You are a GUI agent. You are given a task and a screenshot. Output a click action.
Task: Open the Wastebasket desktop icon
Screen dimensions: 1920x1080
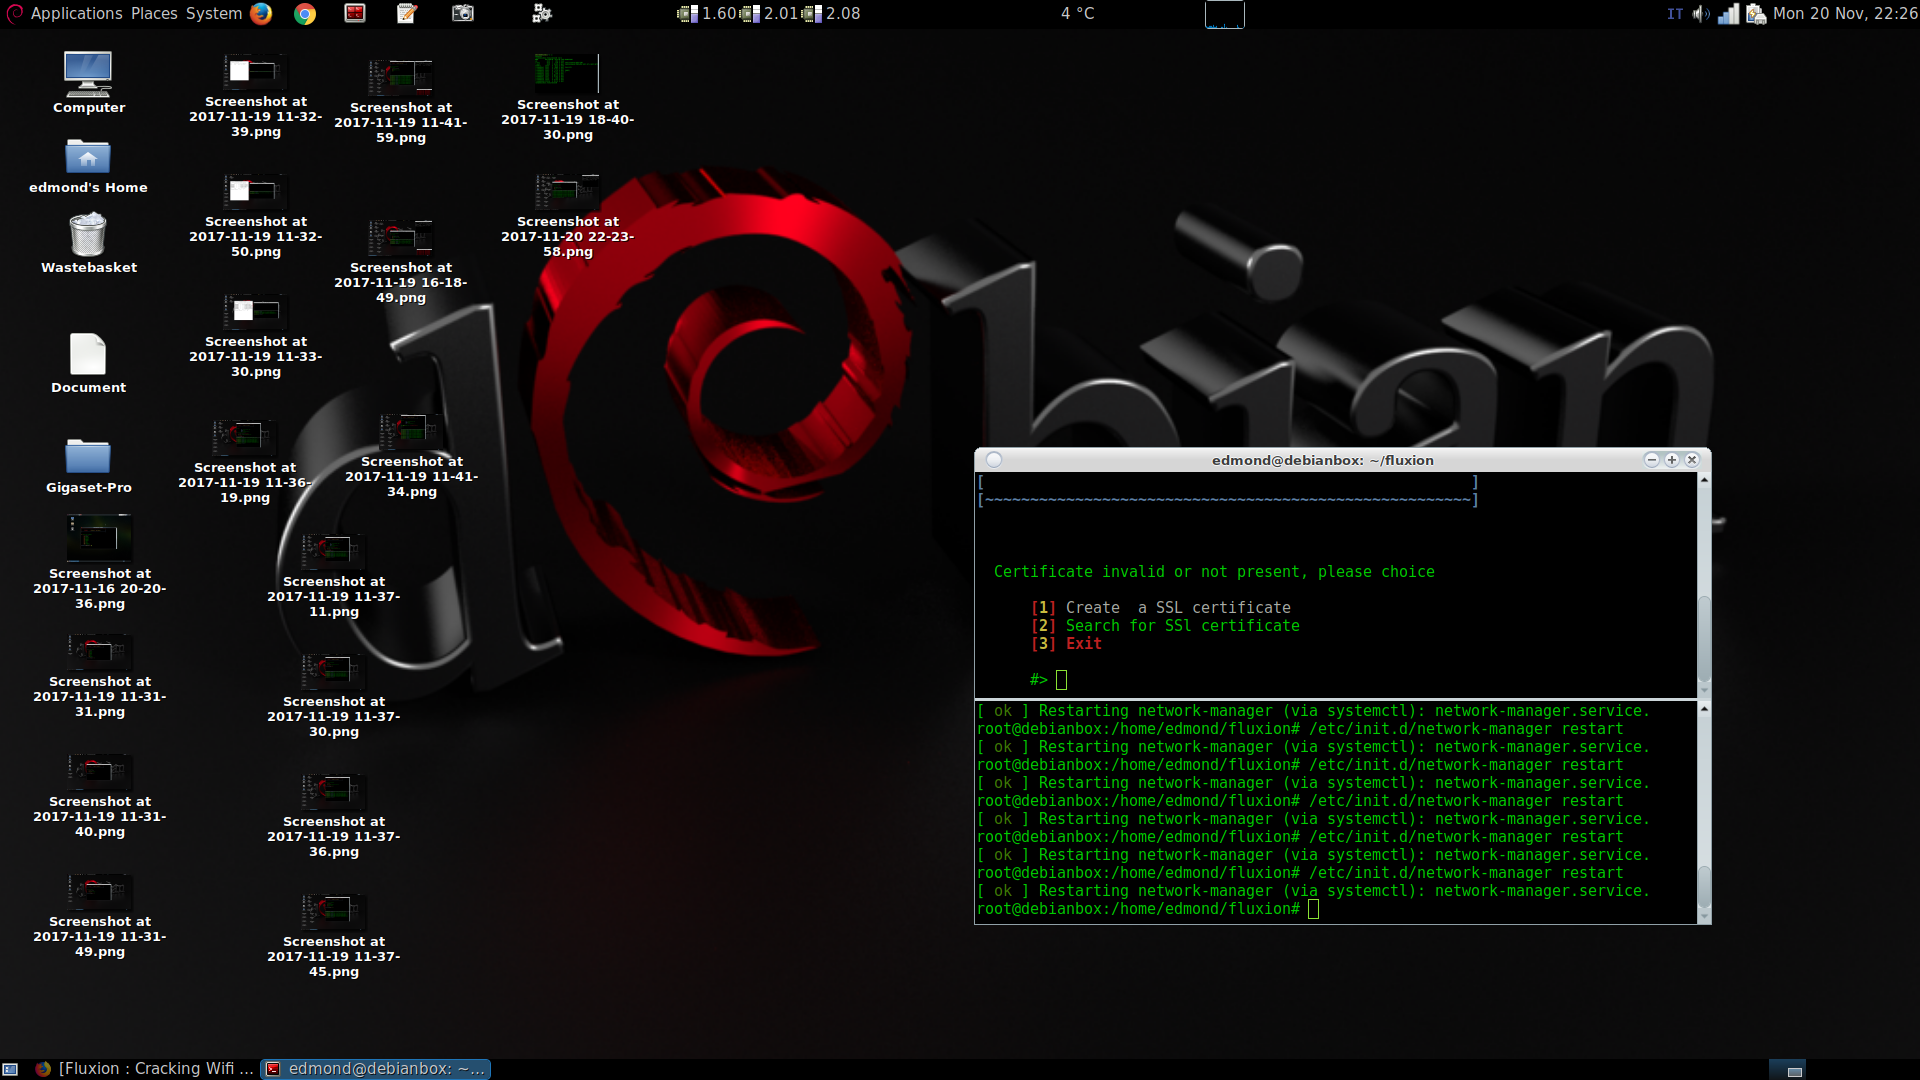coord(88,236)
